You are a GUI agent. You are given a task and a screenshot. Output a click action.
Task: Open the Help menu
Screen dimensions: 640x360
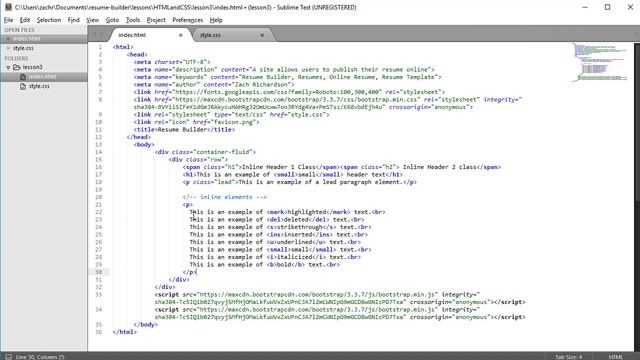(216, 20)
